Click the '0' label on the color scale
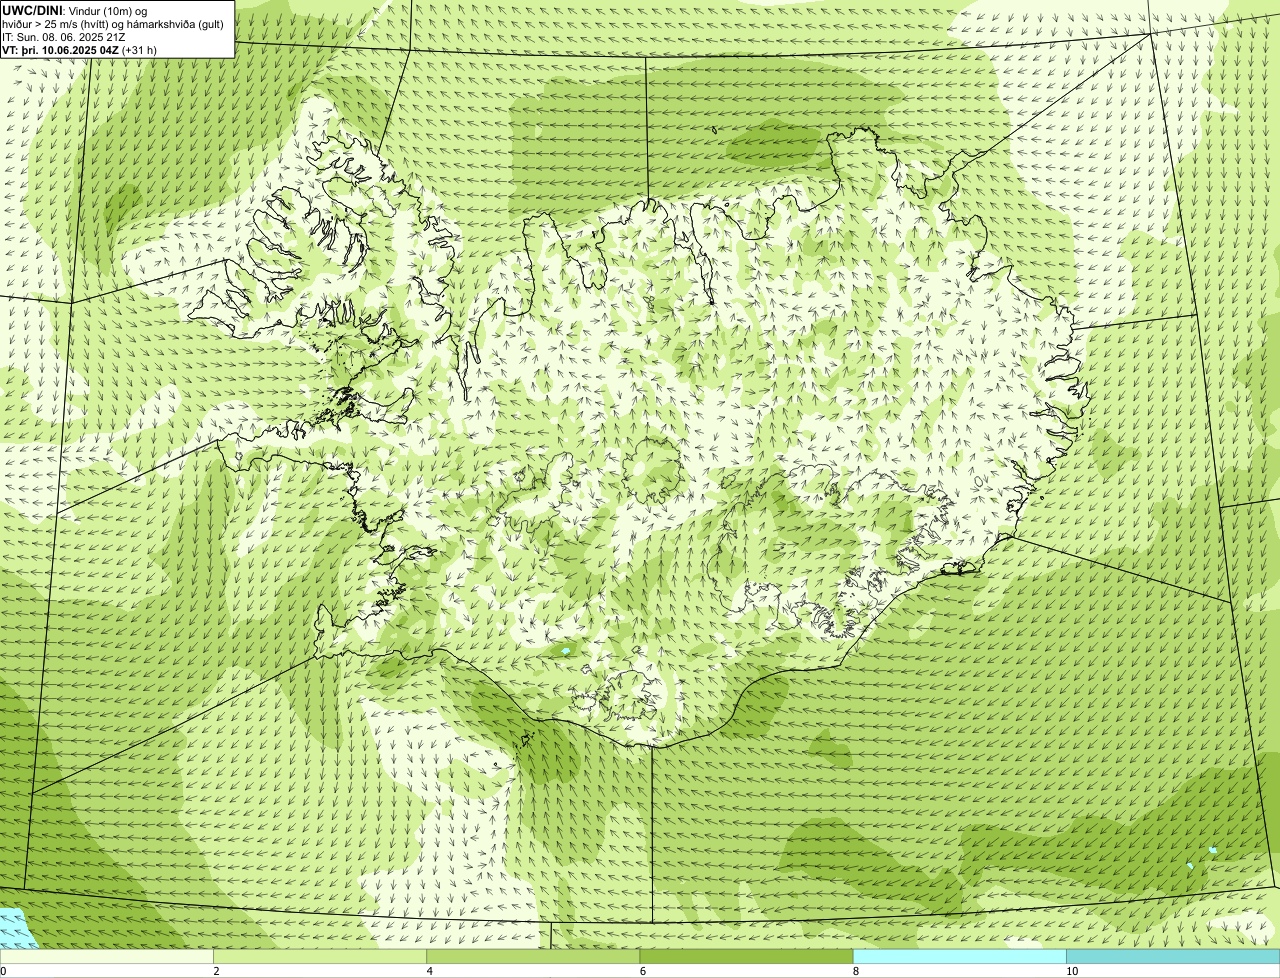Screen dimensions: 1280x978 click(x=4, y=971)
